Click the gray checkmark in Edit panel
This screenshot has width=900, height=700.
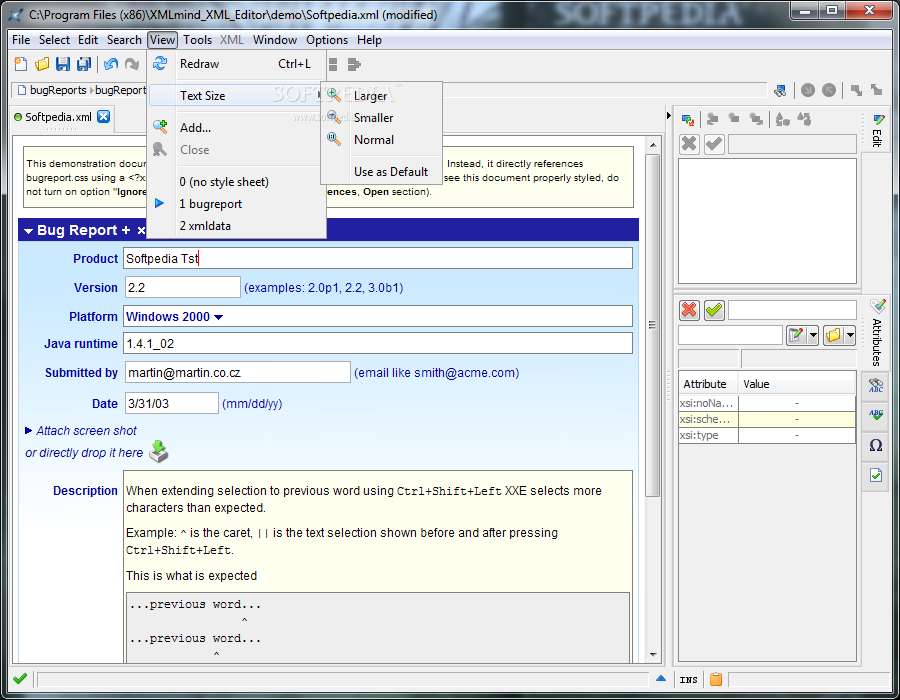pos(714,143)
